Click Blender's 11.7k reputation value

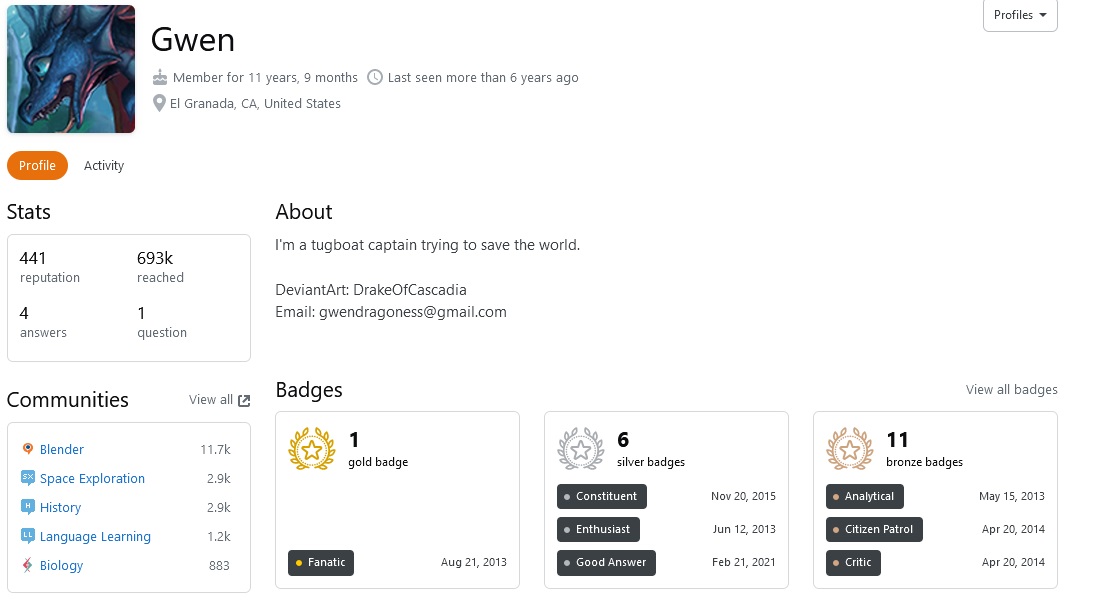(215, 449)
